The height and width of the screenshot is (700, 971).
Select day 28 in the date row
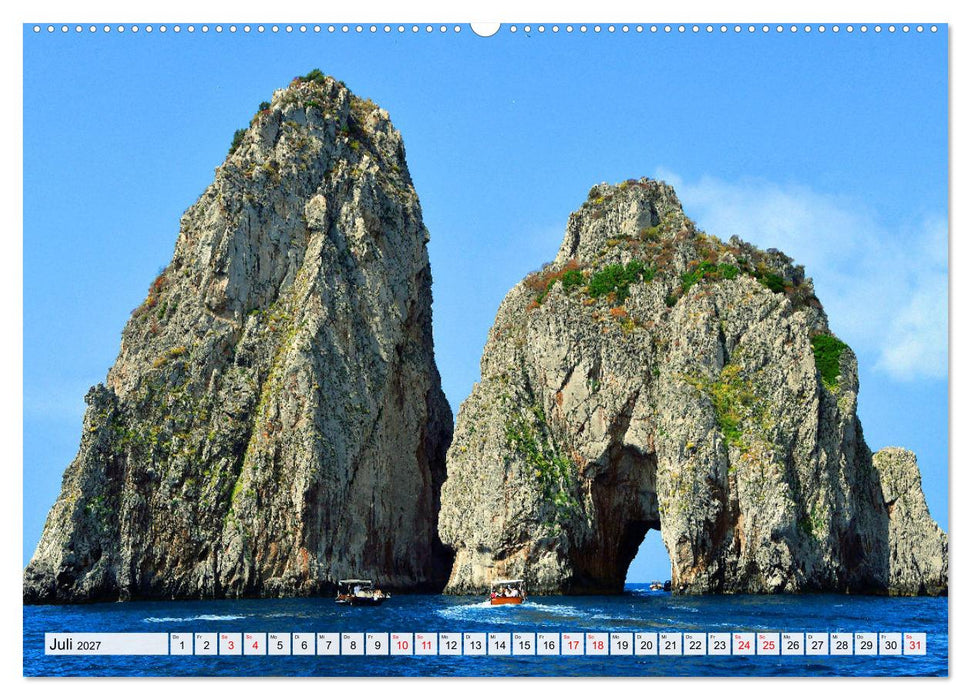tap(842, 644)
